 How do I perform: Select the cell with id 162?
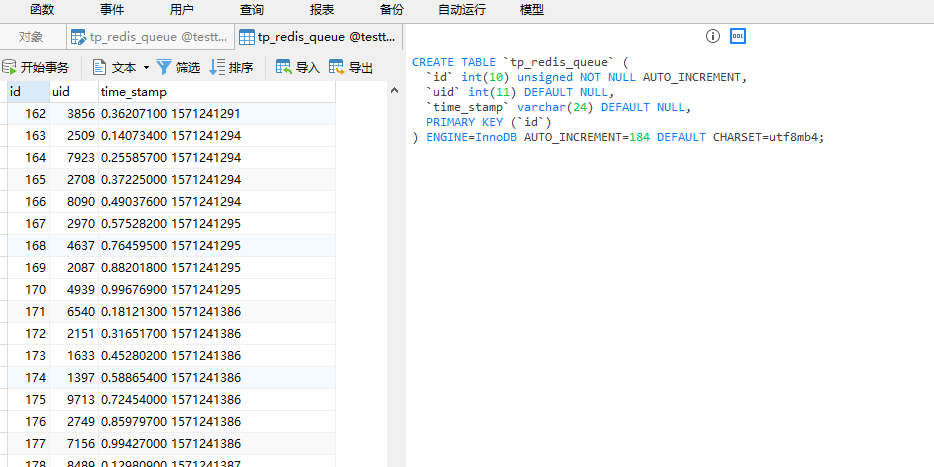pyautogui.click(x=28, y=113)
